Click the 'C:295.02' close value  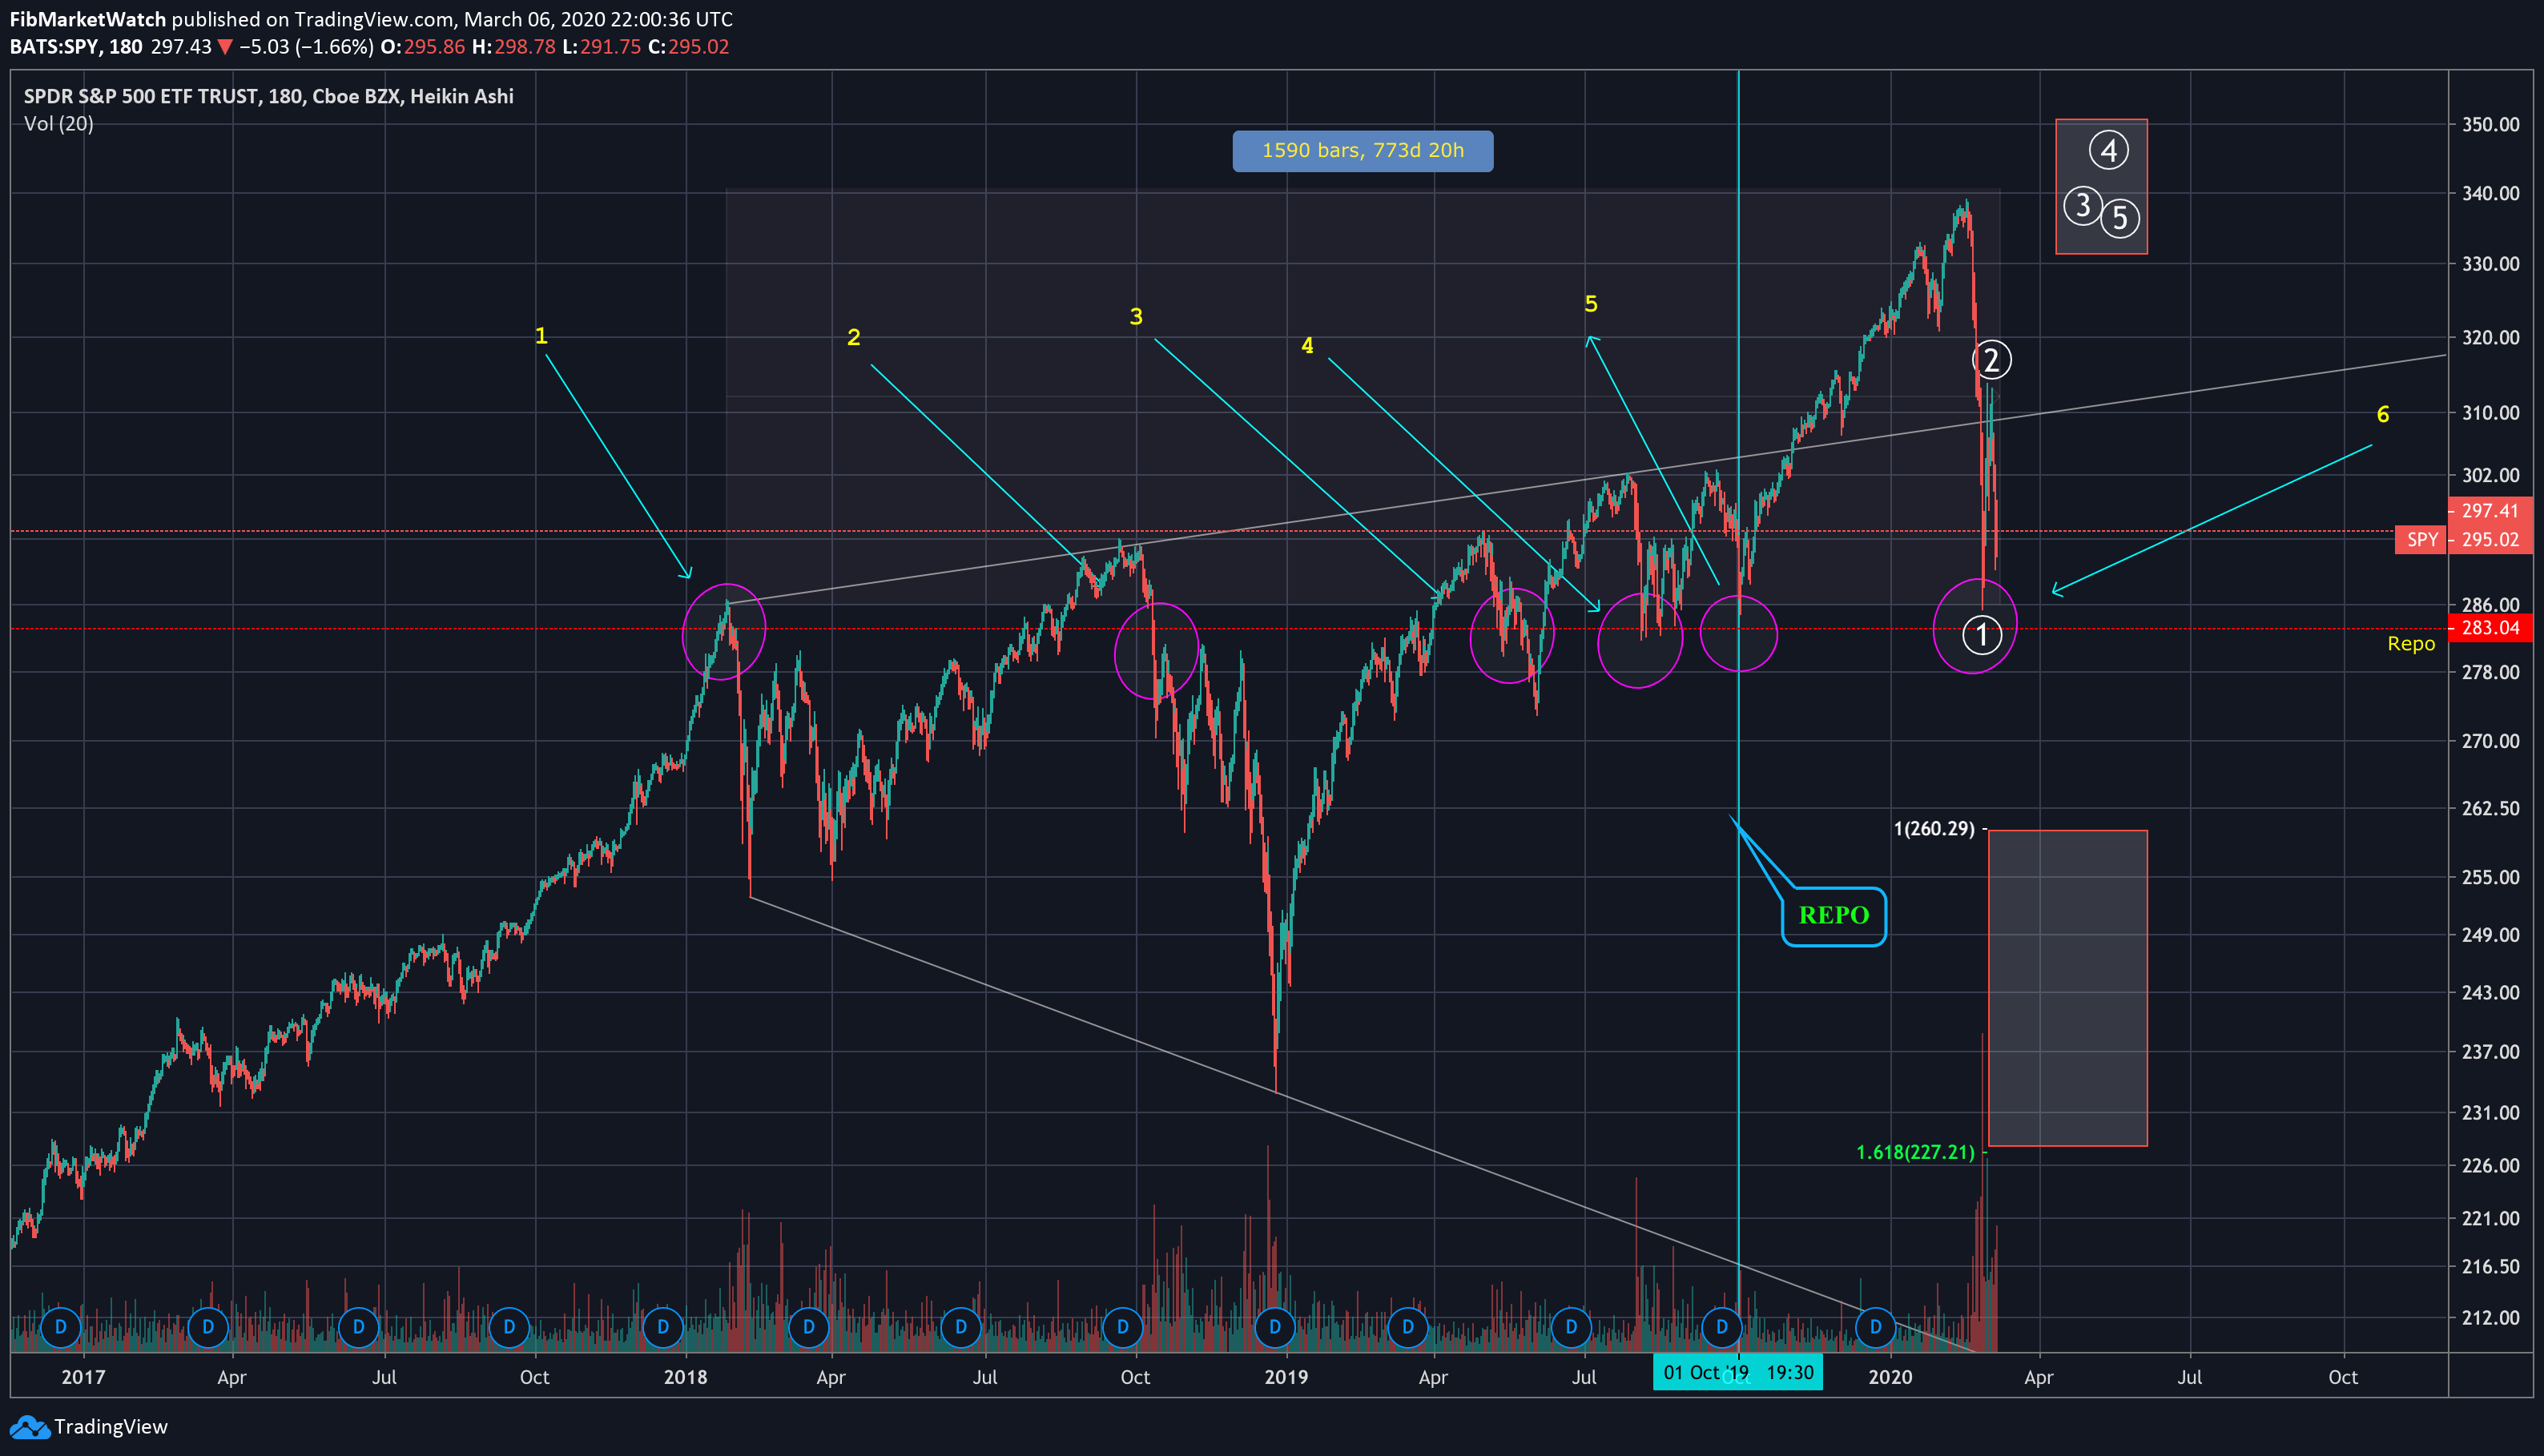tap(688, 47)
